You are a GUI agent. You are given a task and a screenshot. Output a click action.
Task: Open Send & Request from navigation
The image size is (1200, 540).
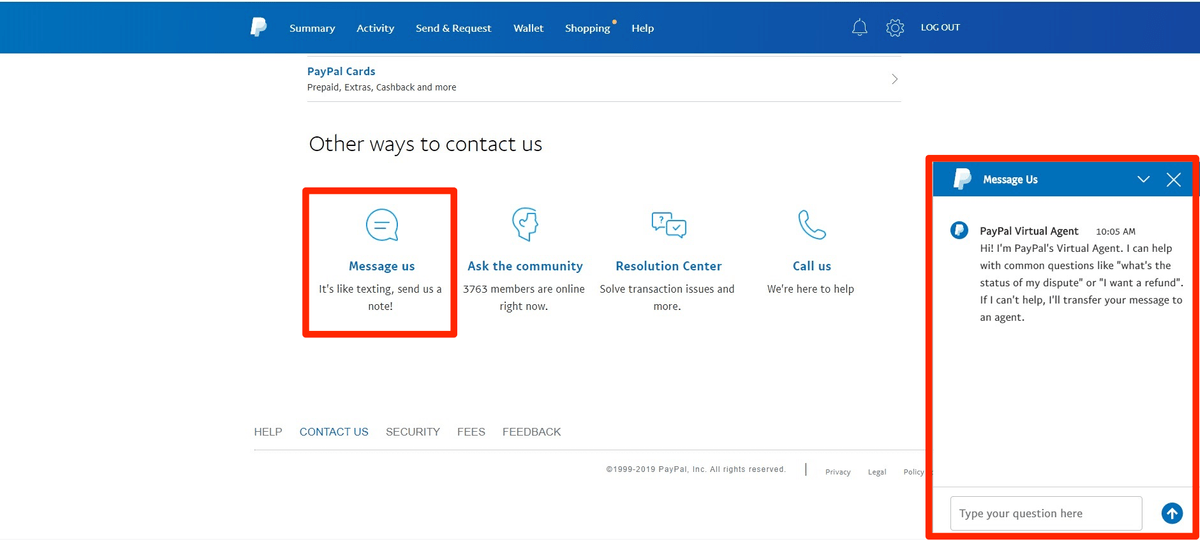[x=453, y=28]
